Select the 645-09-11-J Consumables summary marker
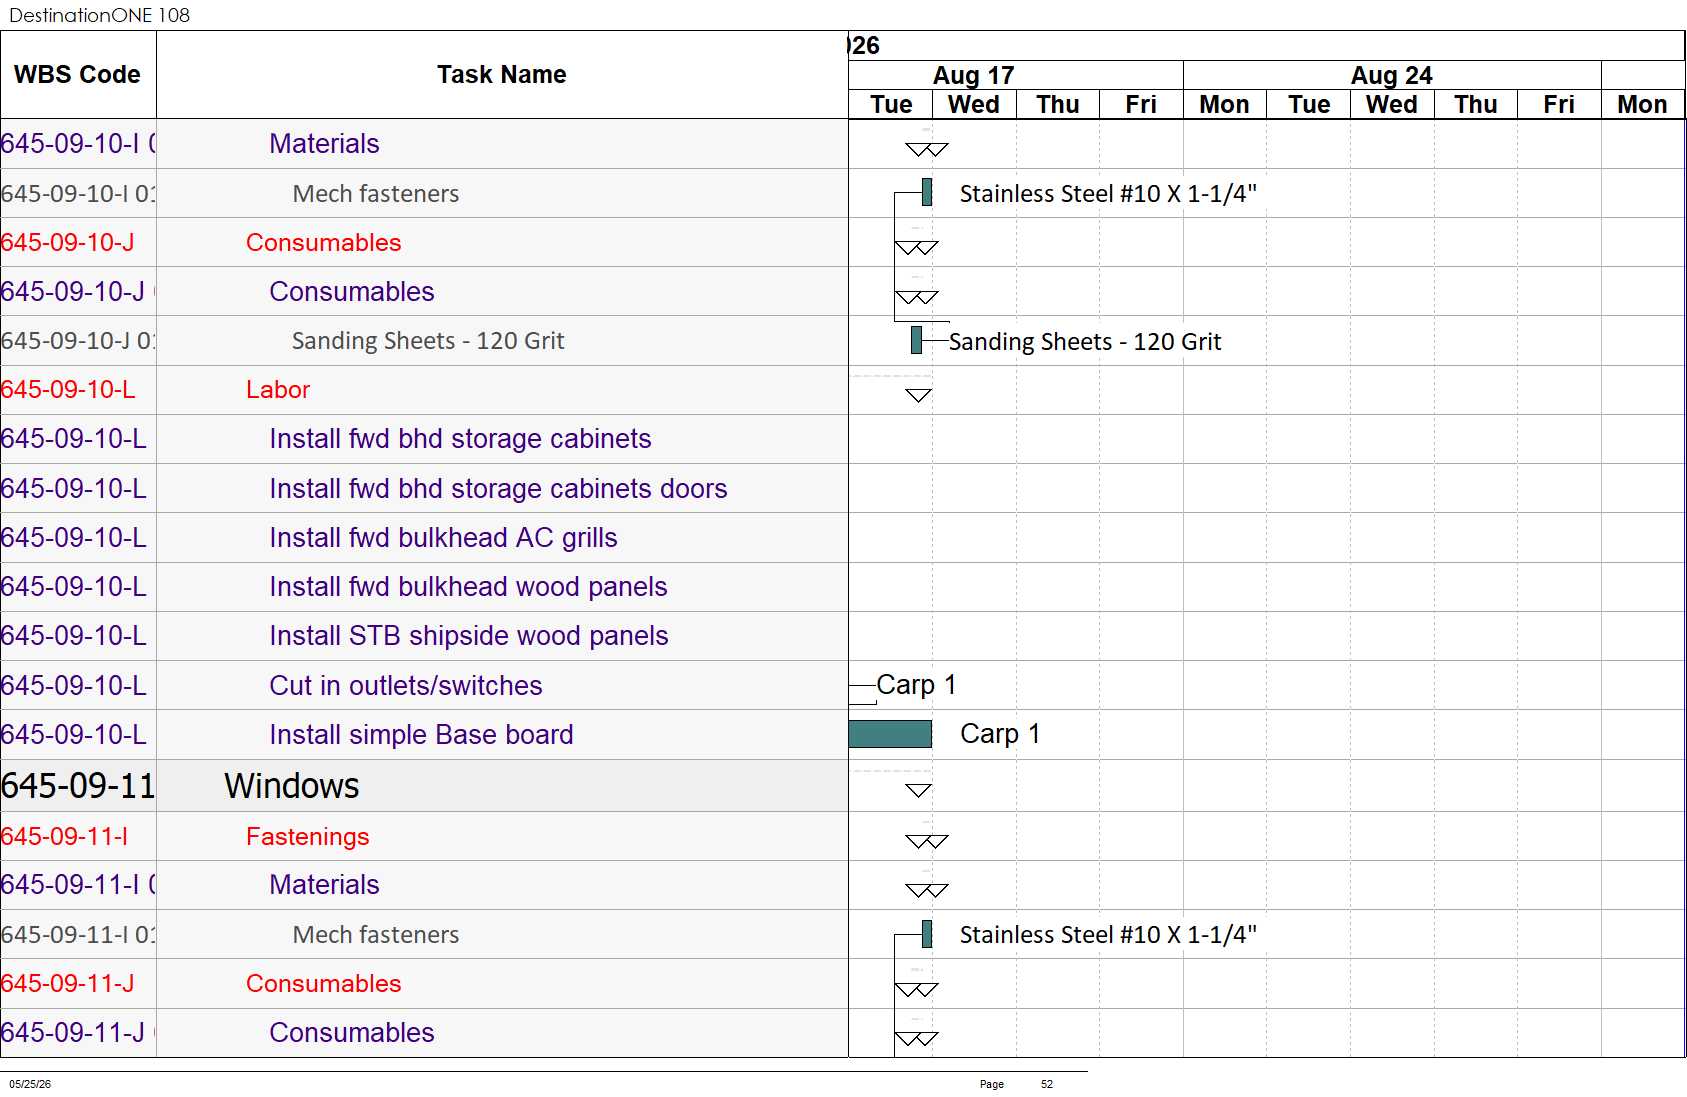 coord(916,989)
